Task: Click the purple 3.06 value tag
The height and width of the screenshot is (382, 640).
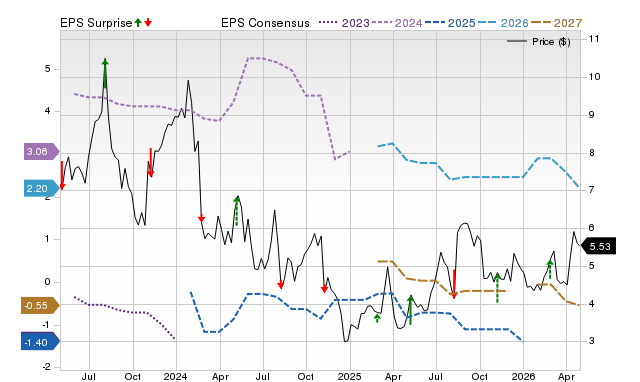Action: [x=41, y=152]
